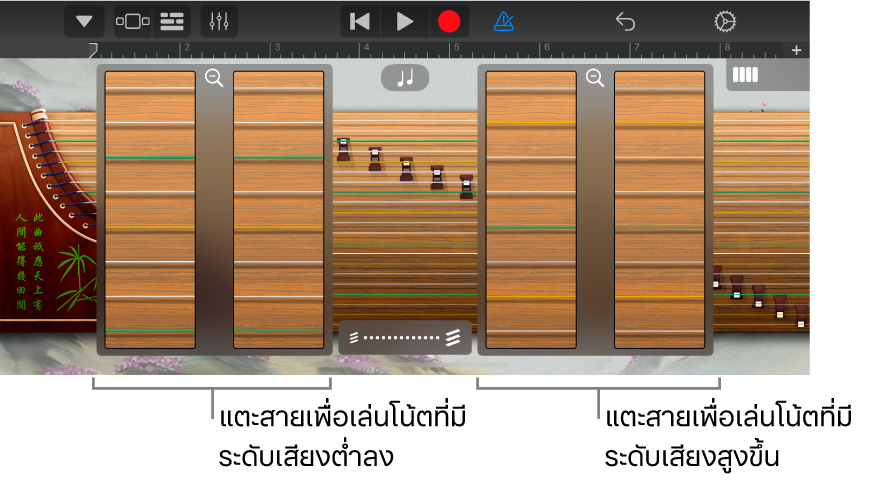Zoom out the right string zone
Image resolution: width=875 pixels, height=484 pixels.
[x=595, y=78]
